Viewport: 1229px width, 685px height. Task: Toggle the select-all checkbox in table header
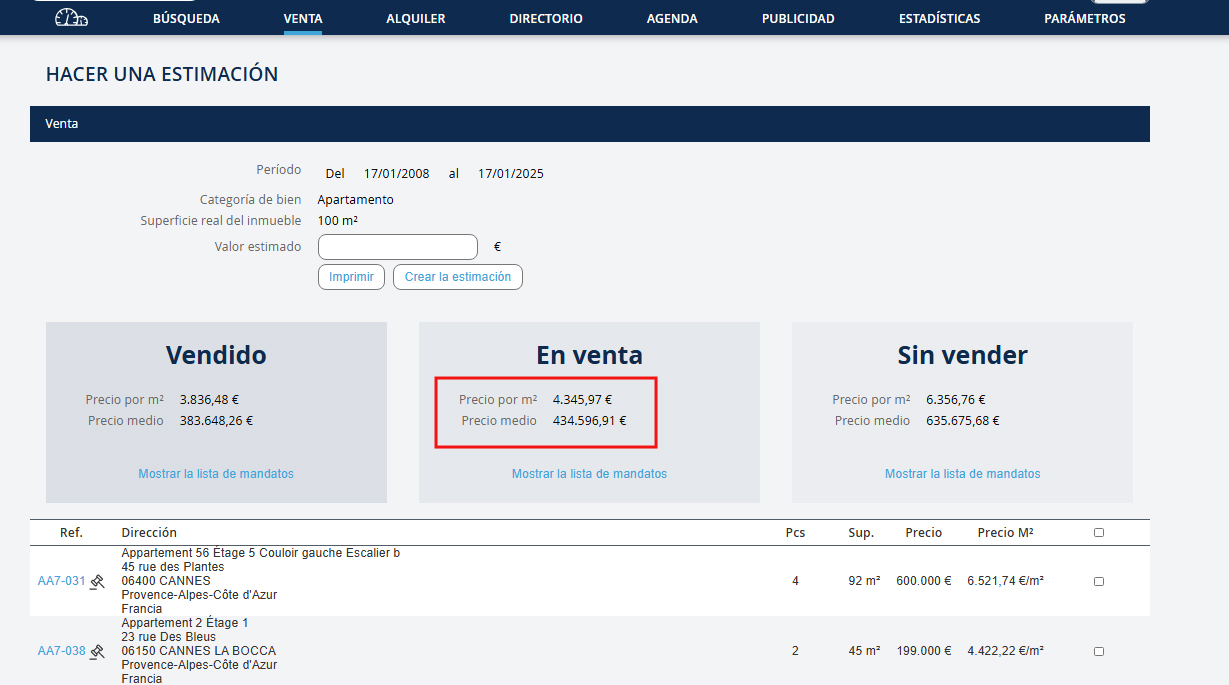click(1099, 533)
